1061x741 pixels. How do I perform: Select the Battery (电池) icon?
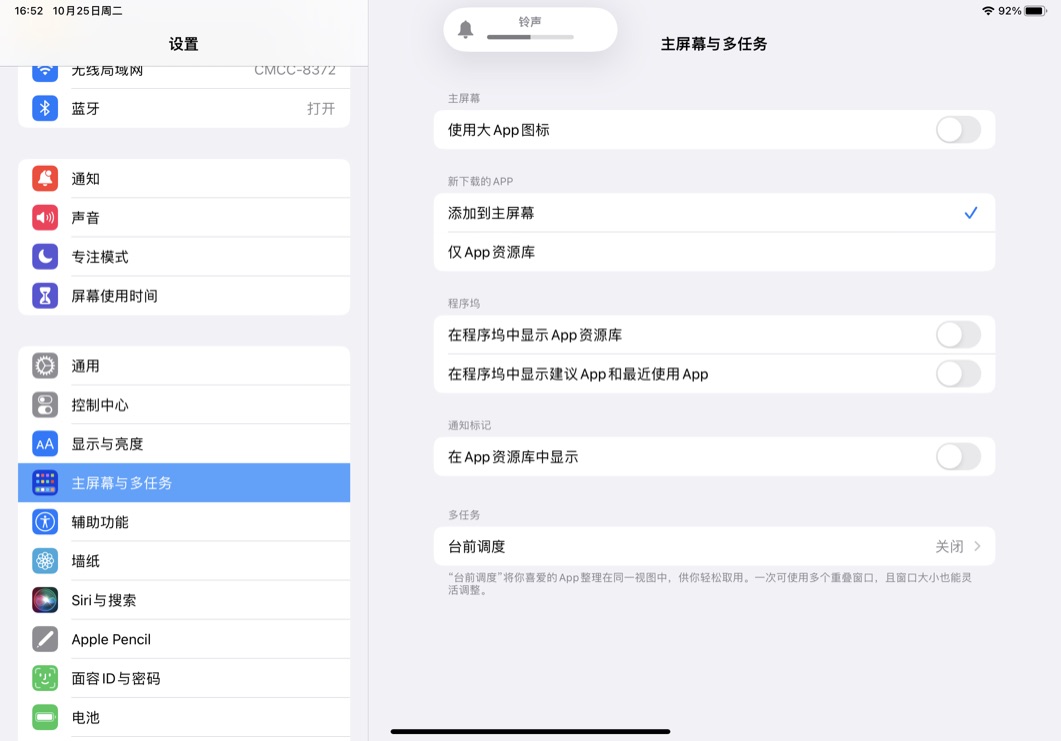pyautogui.click(x=44, y=717)
